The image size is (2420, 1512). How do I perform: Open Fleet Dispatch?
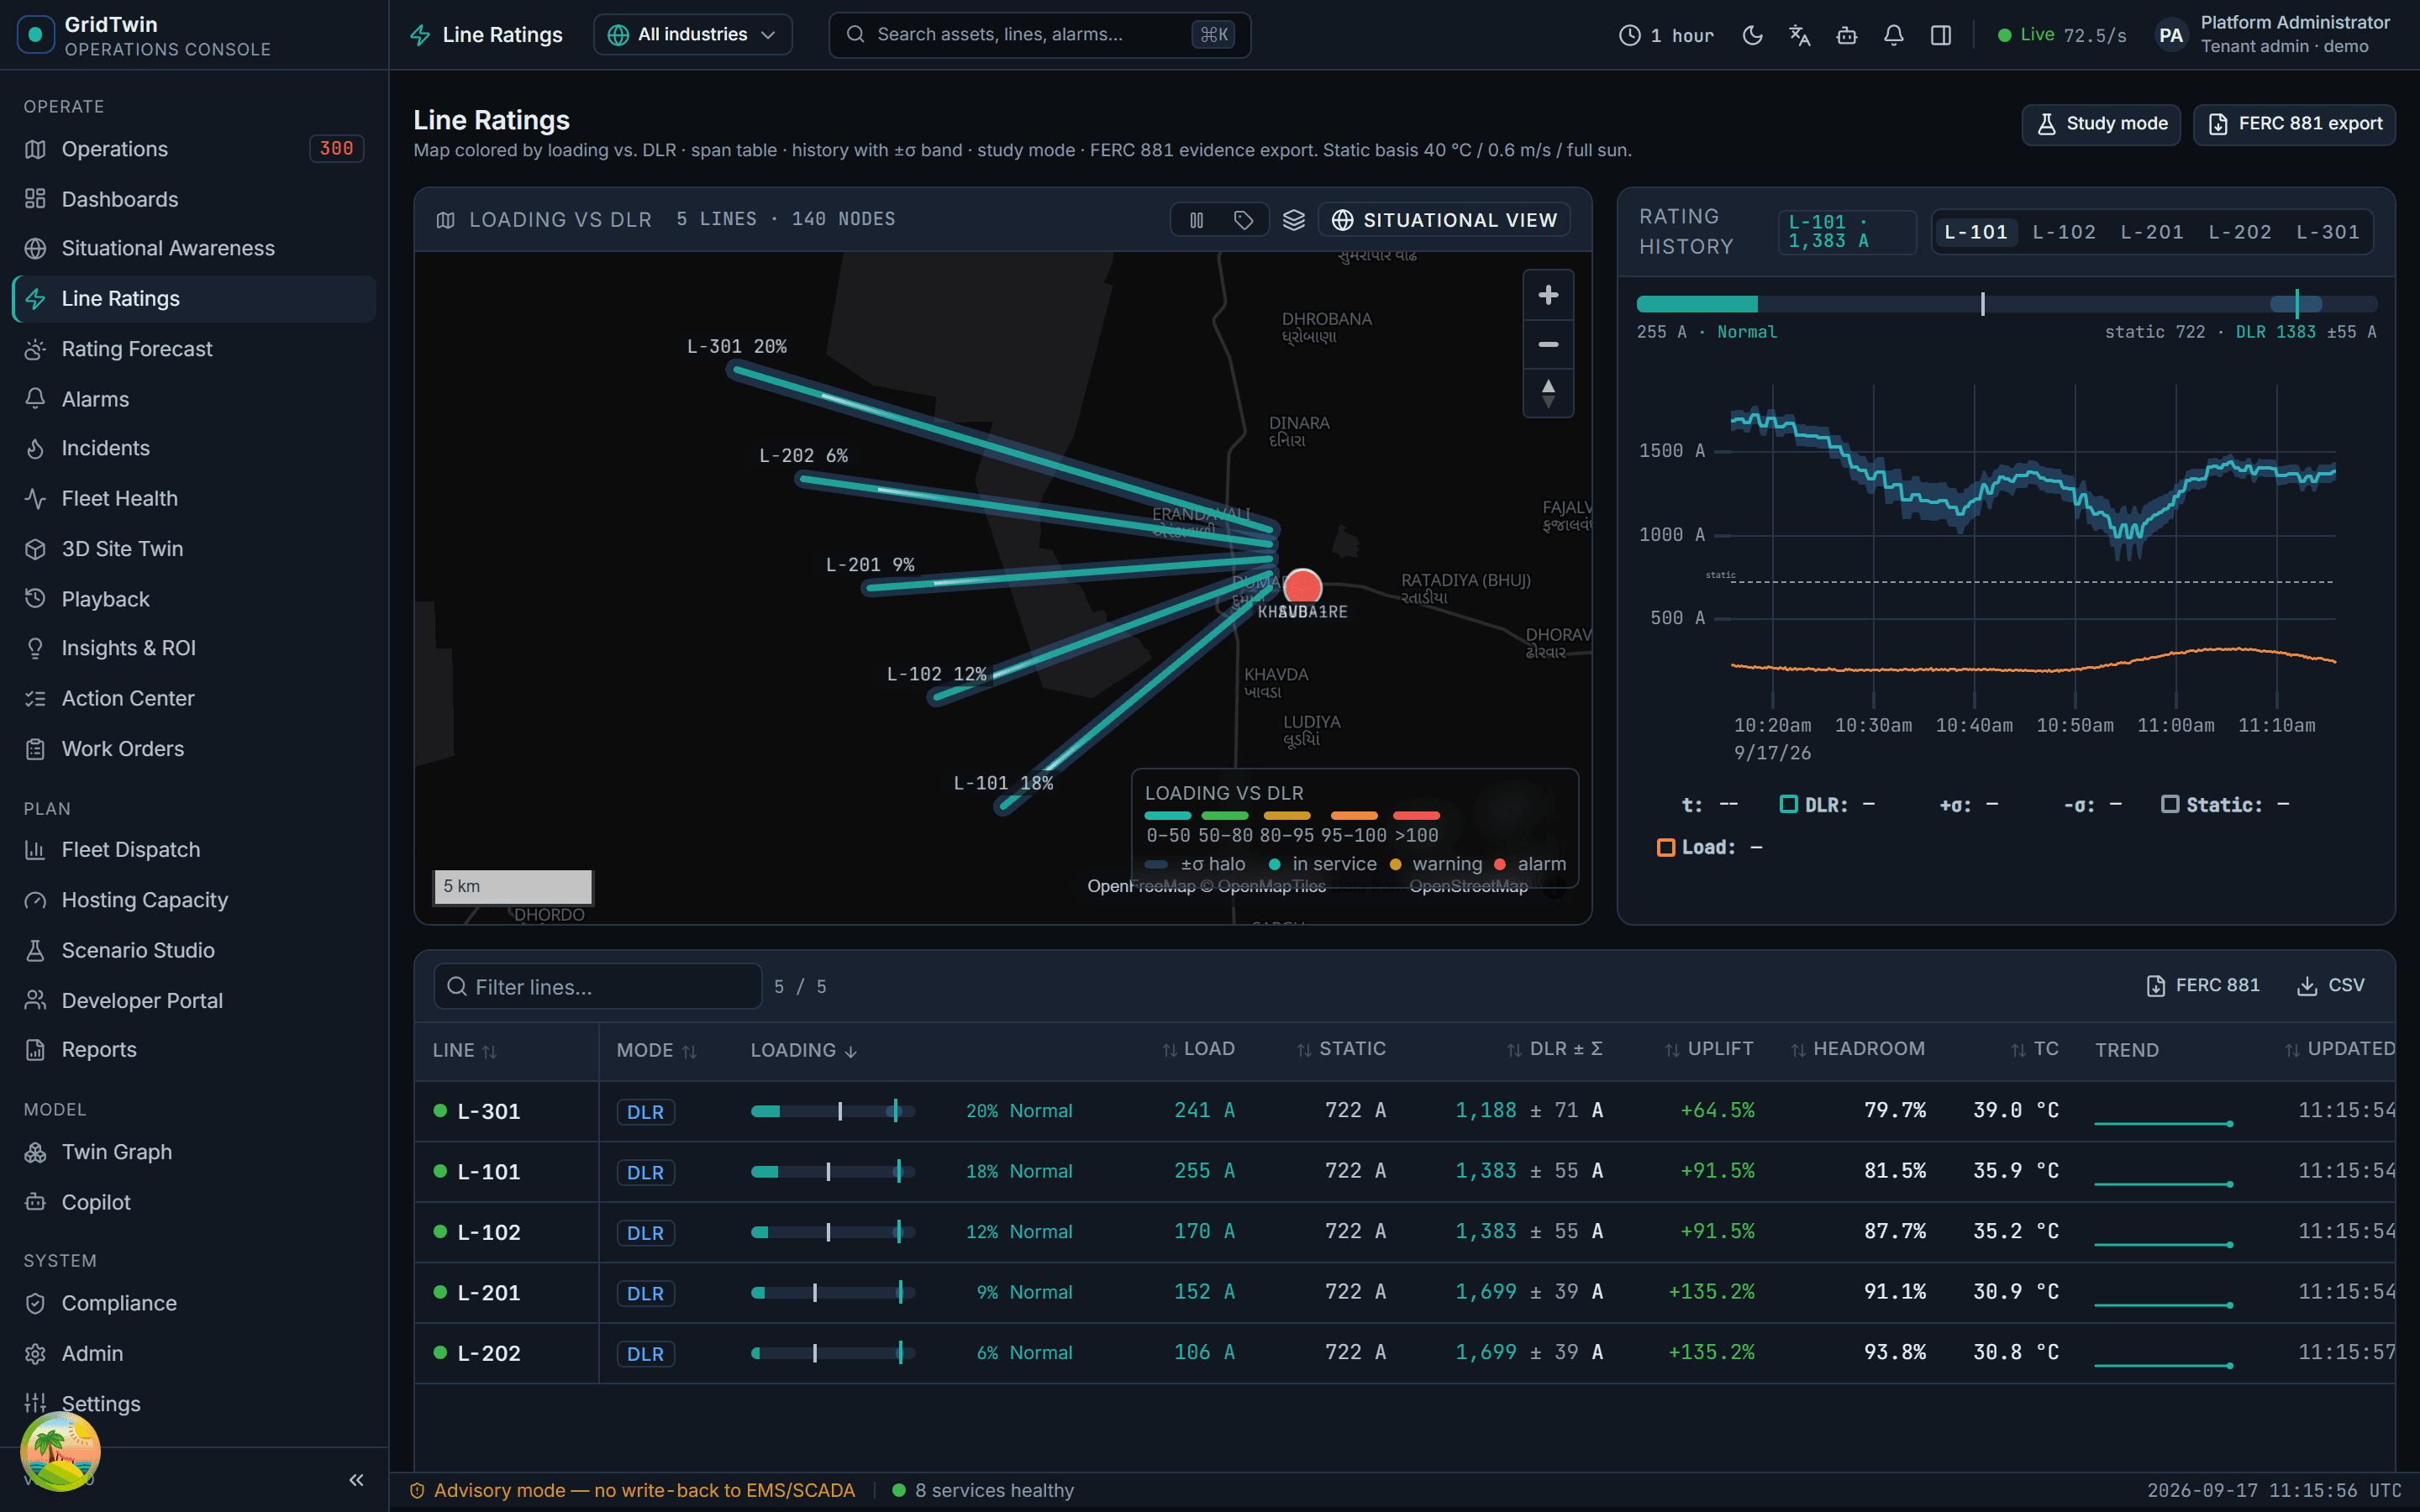[x=194, y=850]
